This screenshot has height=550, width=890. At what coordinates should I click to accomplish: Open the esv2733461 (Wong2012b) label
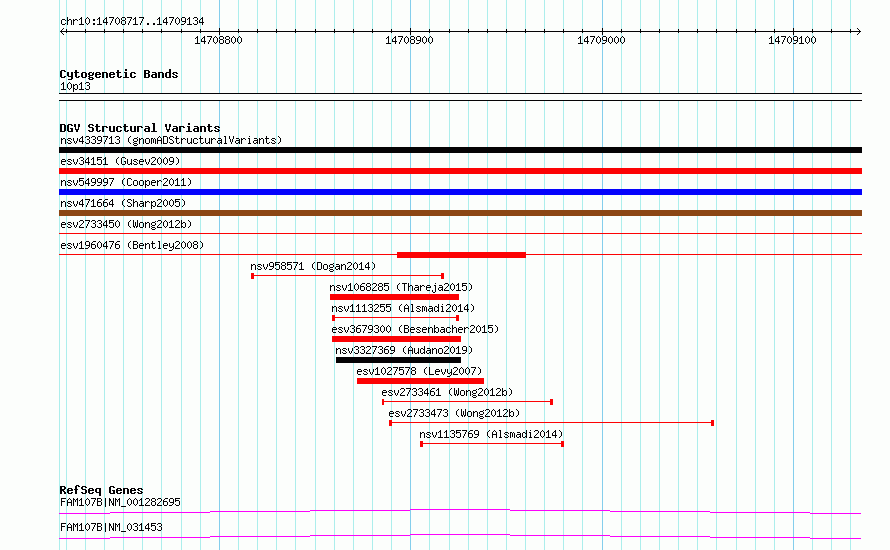point(447,392)
